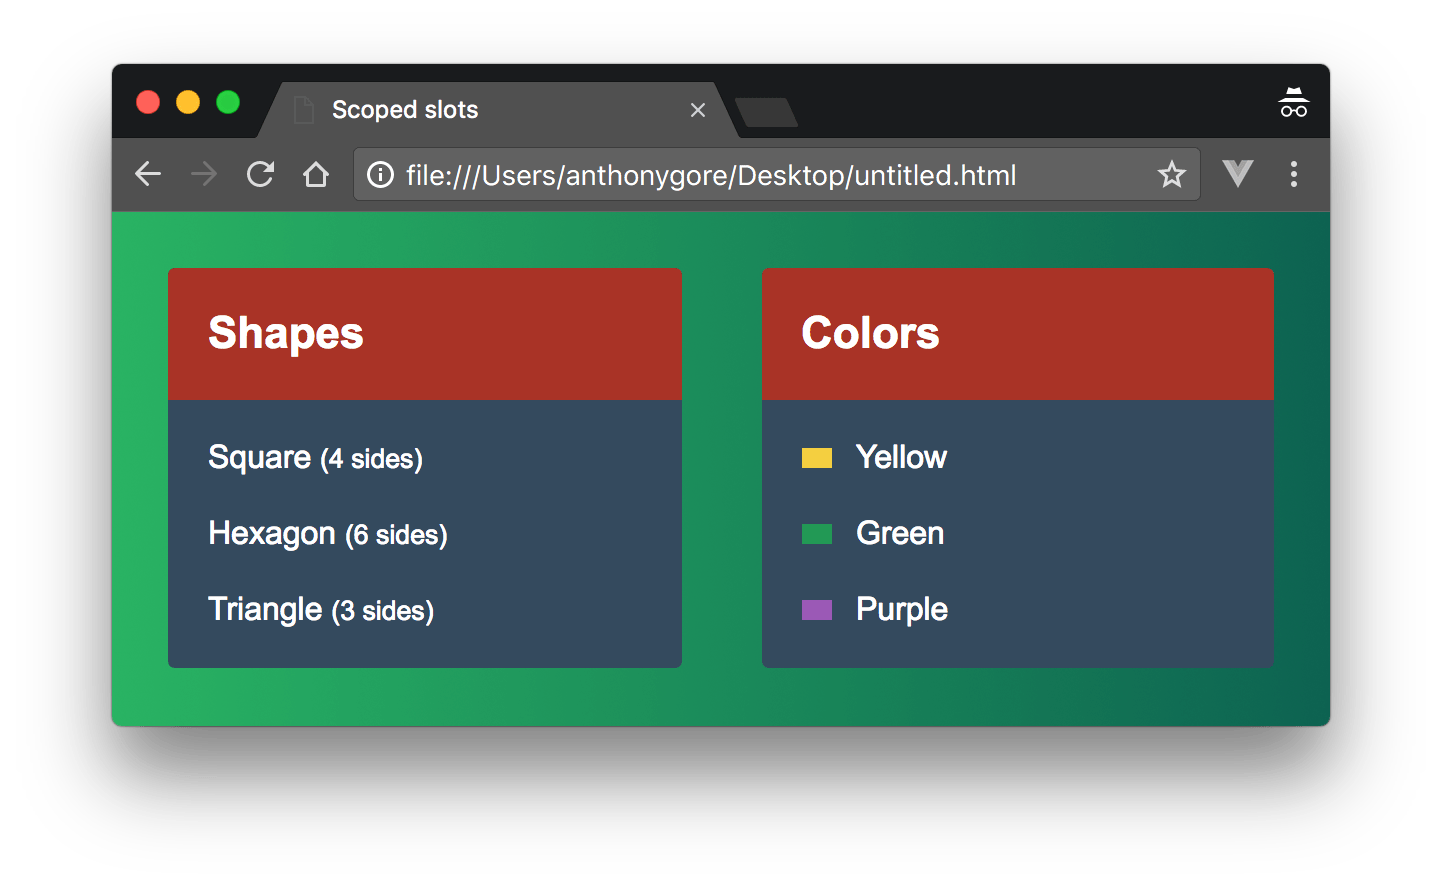Click the Purple color swatch
Screen dimensions: 1442x886
pos(816,609)
